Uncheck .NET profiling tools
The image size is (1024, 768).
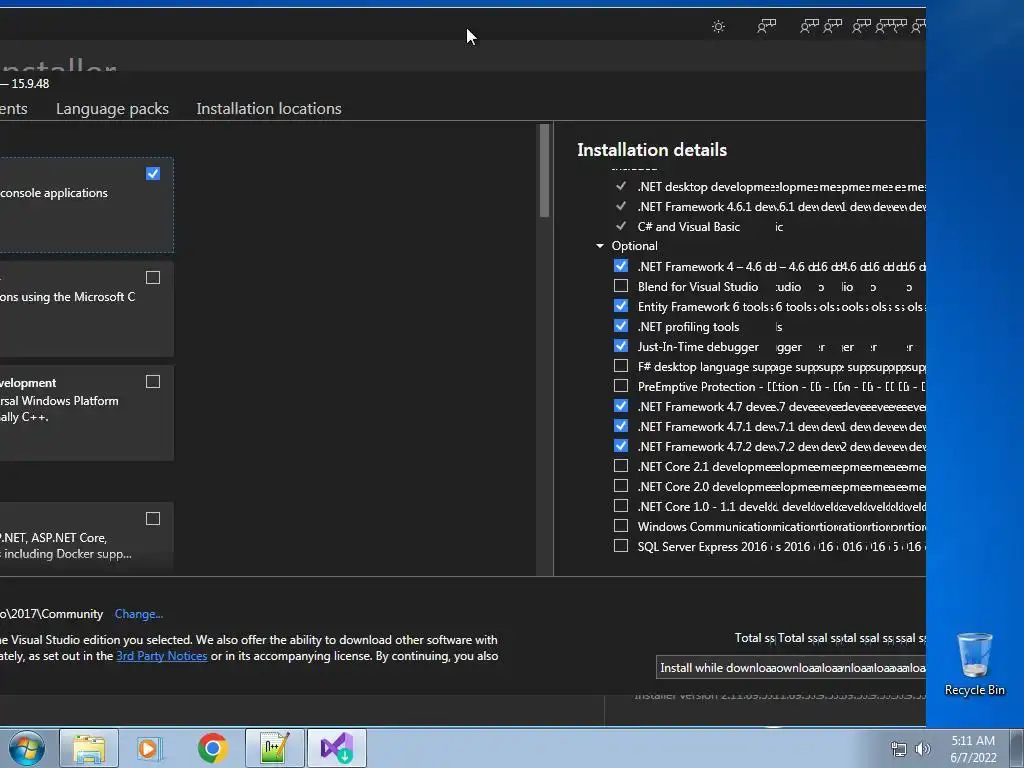[621, 326]
